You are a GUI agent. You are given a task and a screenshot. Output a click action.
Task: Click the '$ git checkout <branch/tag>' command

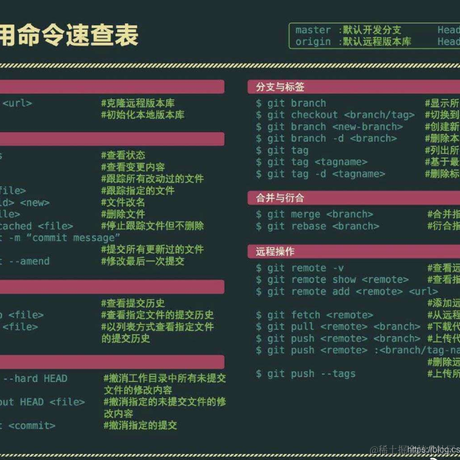[x=335, y=115]
